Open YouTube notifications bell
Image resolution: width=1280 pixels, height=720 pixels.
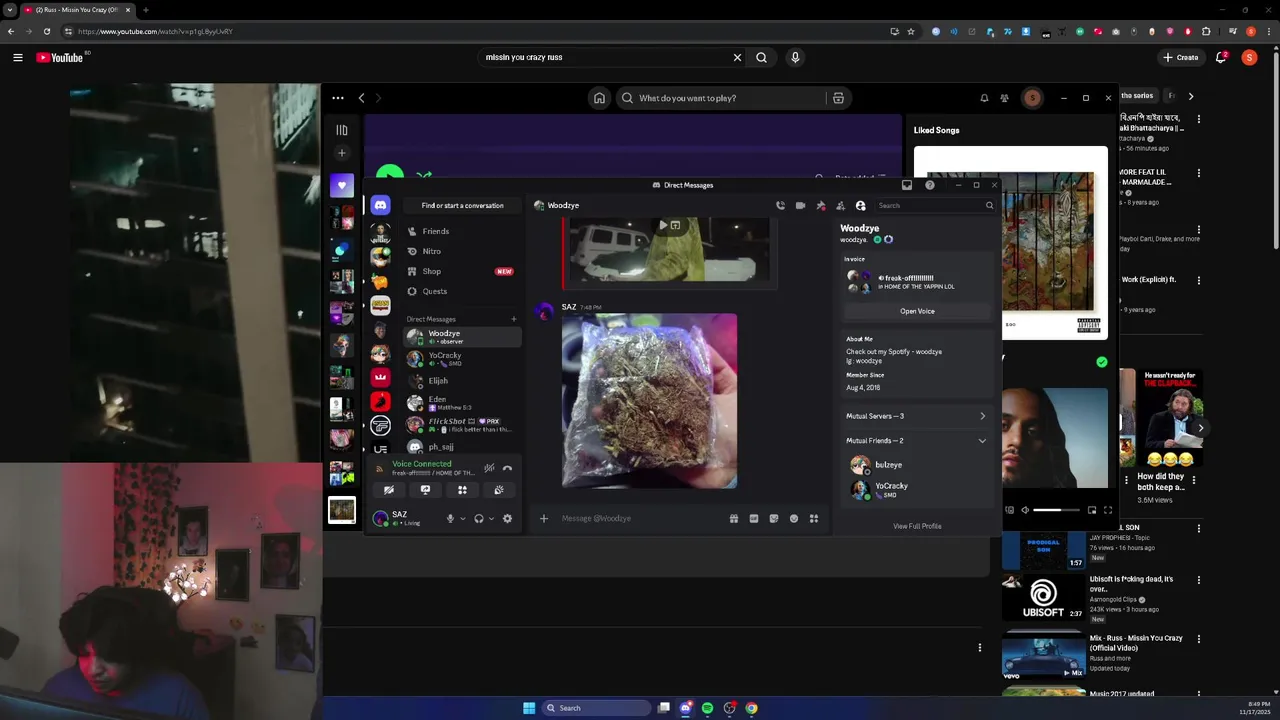click(1221, 57)
